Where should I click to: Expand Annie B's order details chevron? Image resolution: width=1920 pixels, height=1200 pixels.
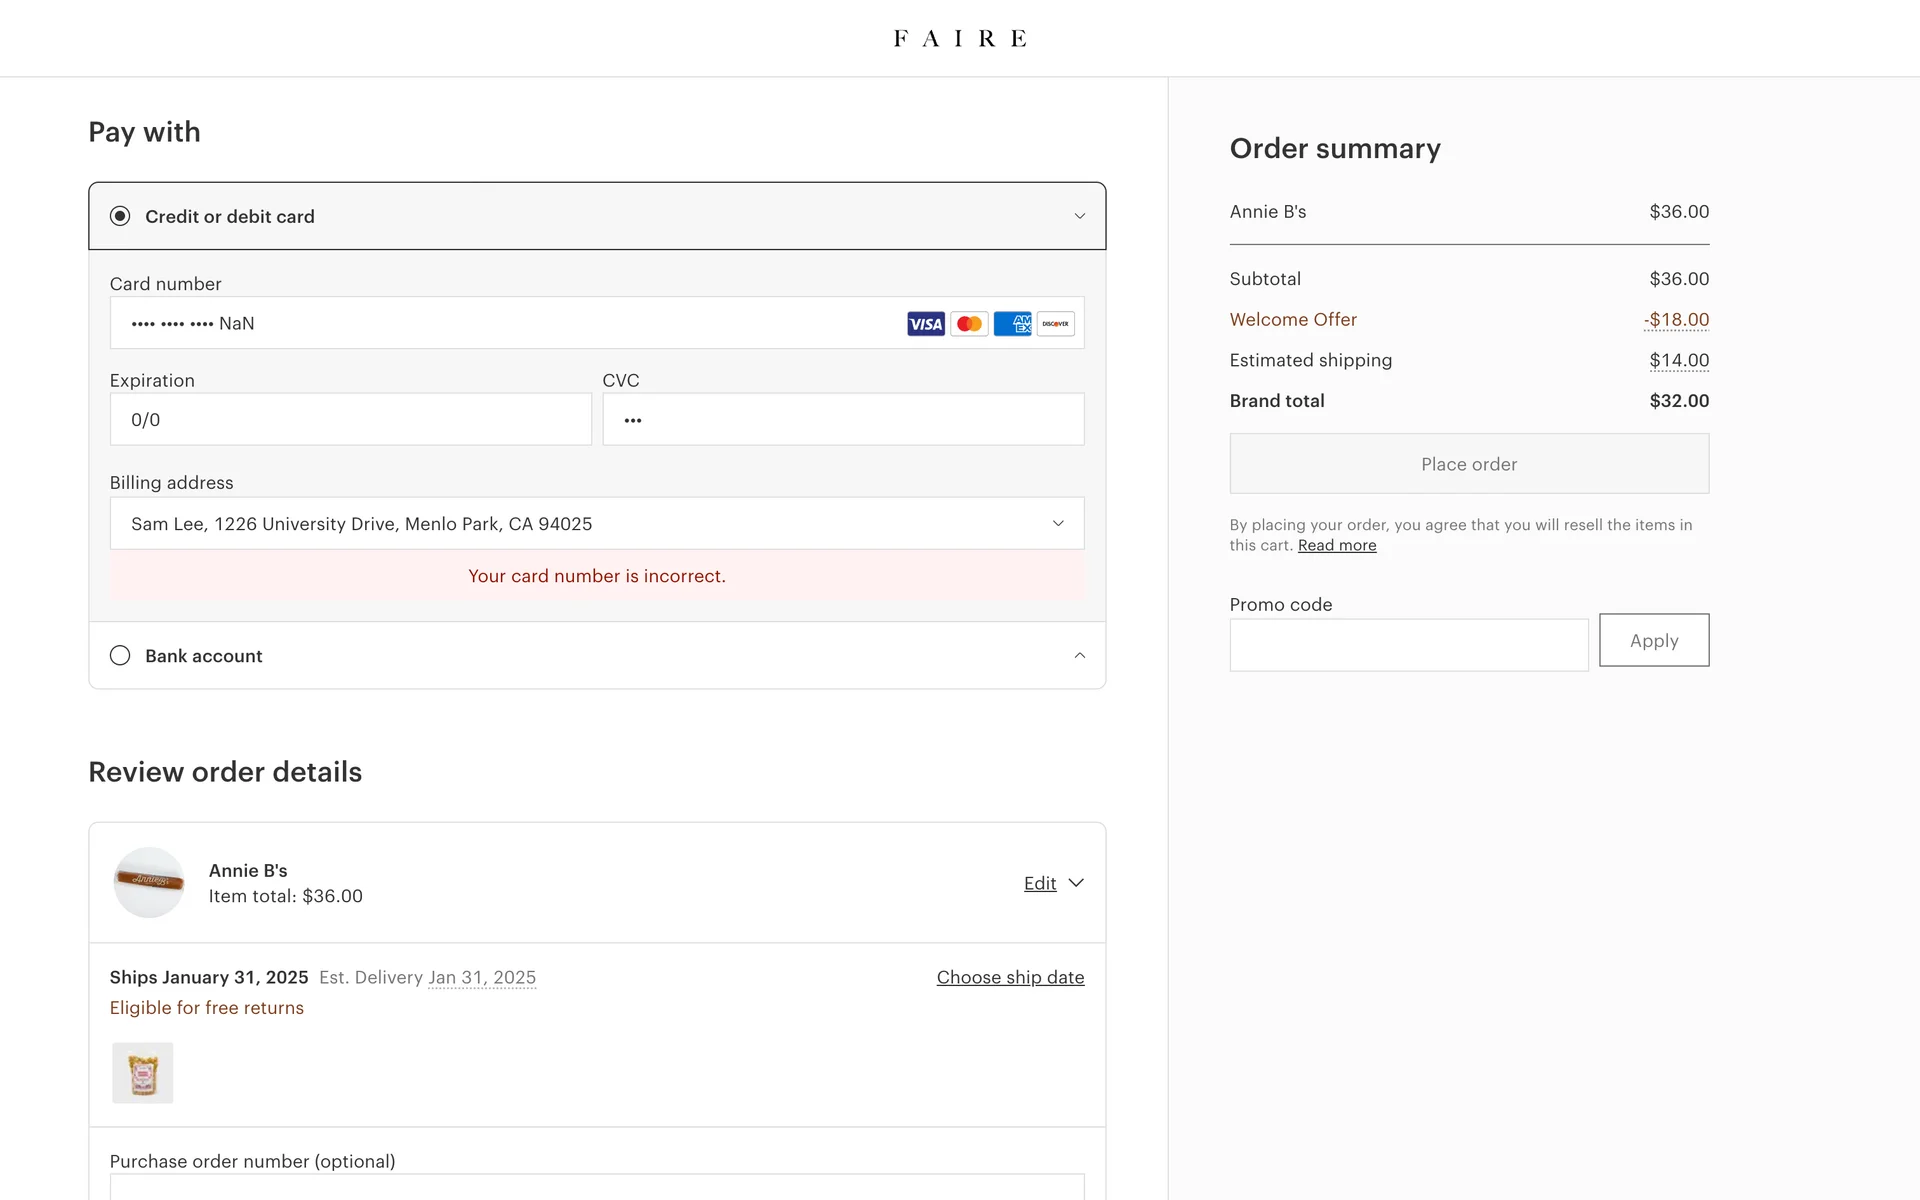pos(1076,883)
